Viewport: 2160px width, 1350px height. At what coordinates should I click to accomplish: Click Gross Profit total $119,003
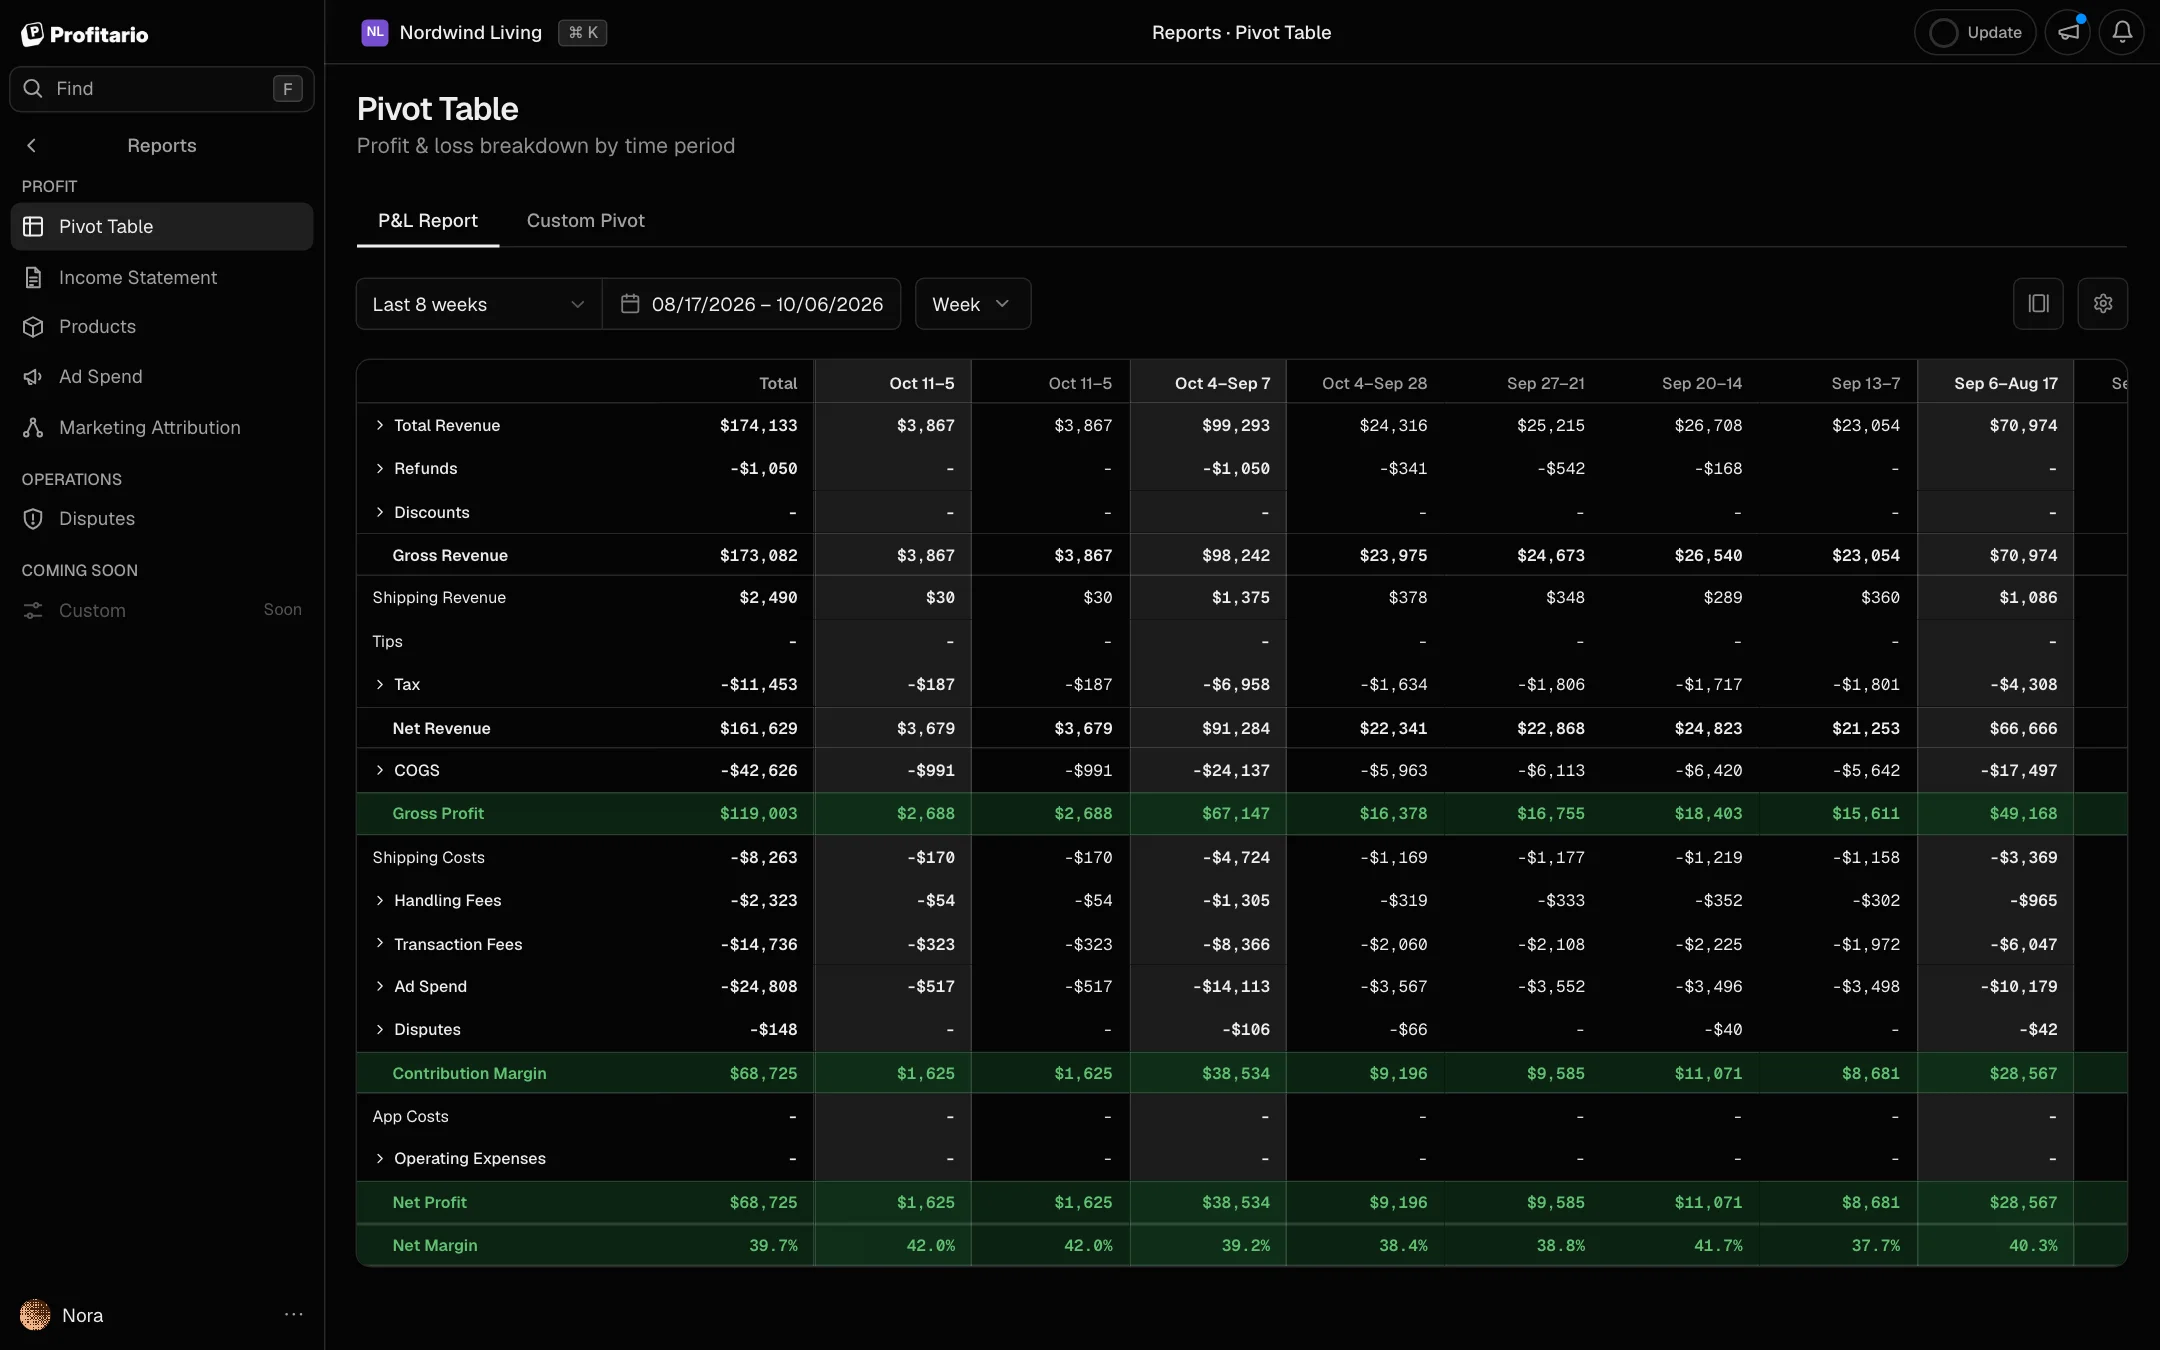pos(758,813)
